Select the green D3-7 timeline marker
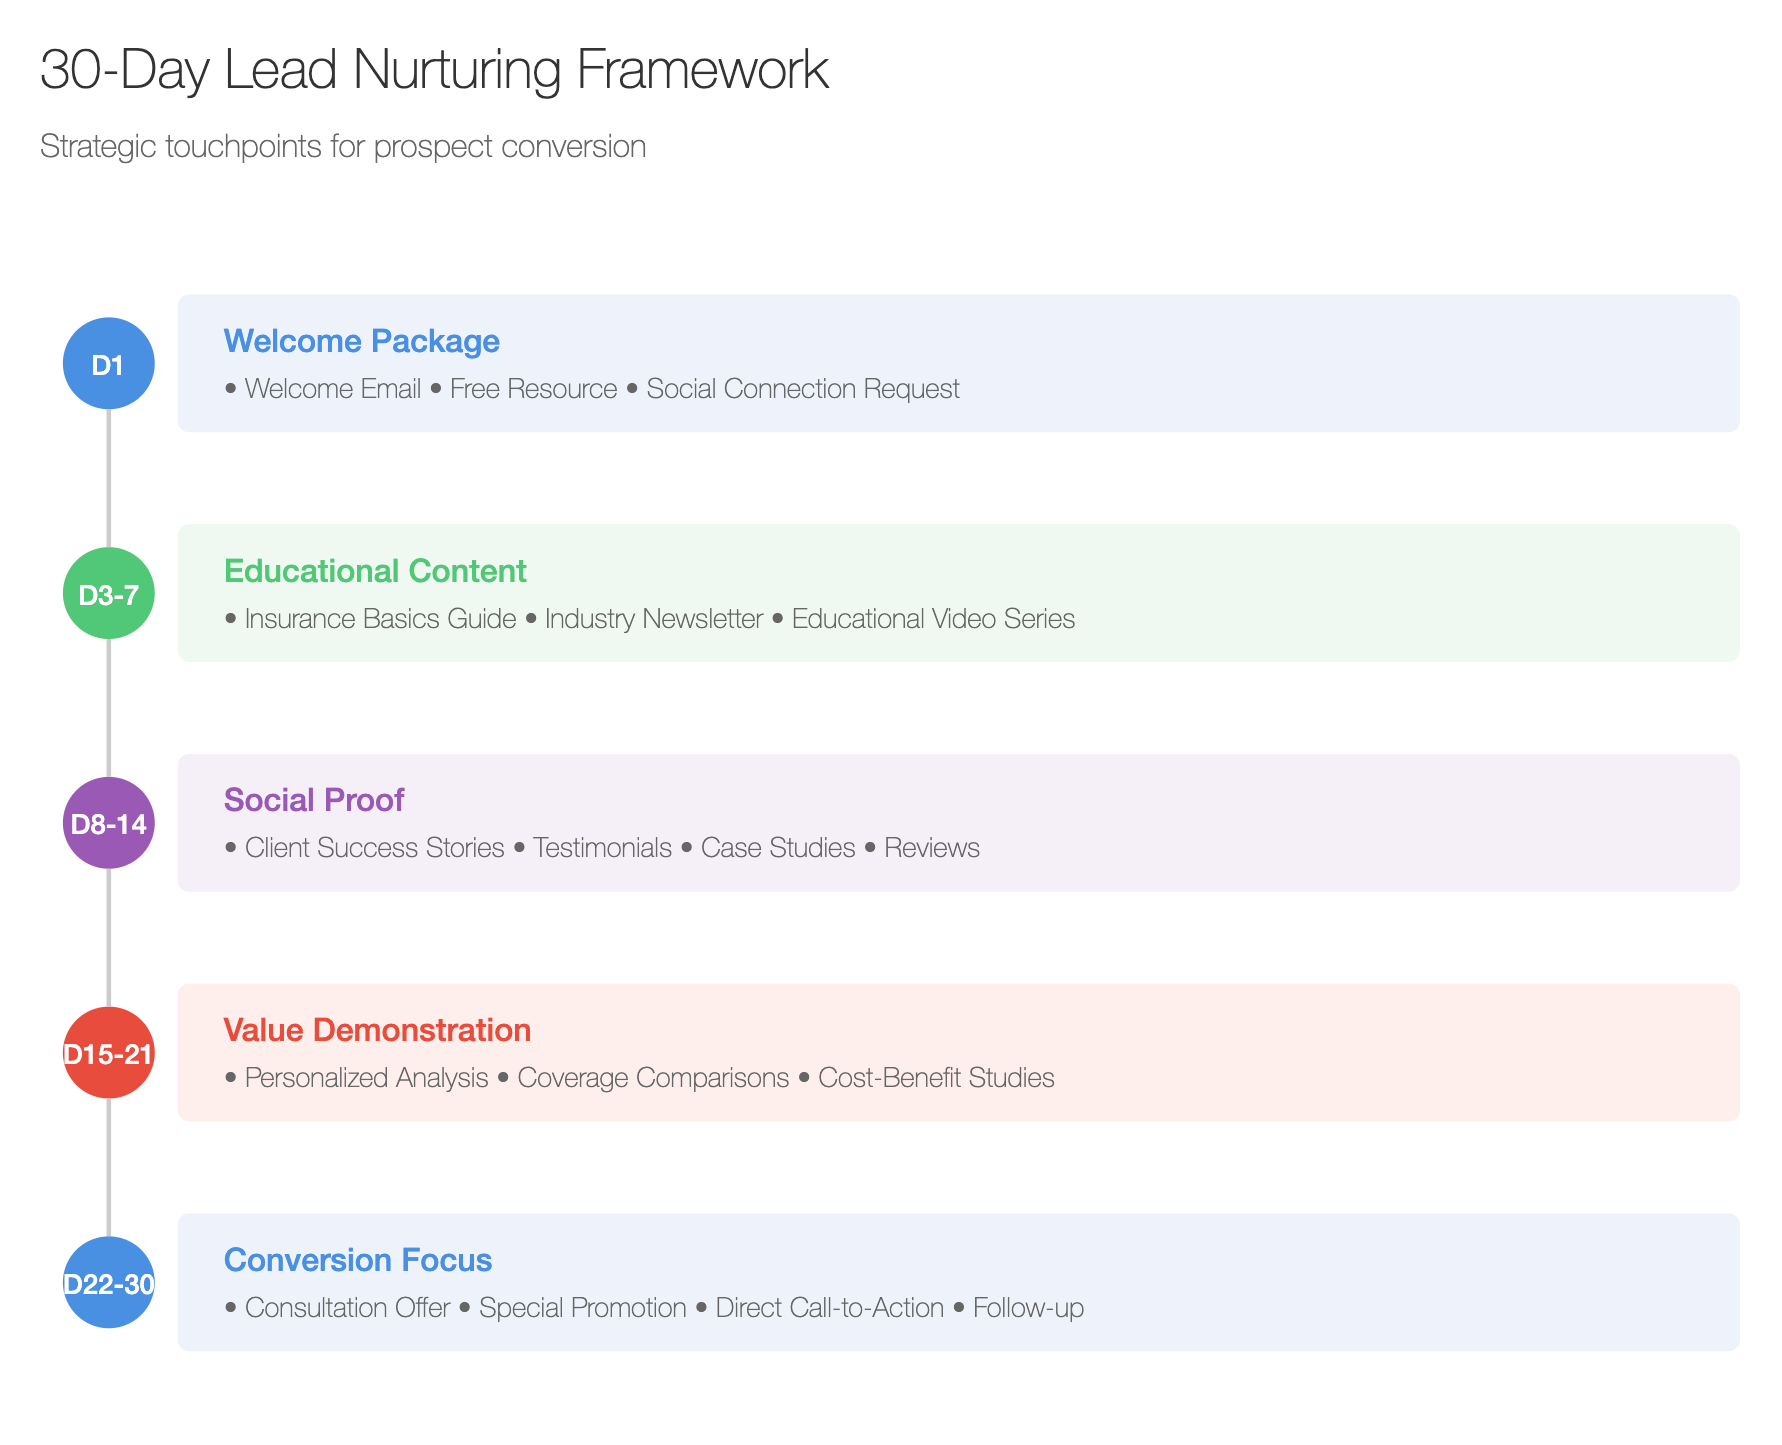 pos(108,593)
